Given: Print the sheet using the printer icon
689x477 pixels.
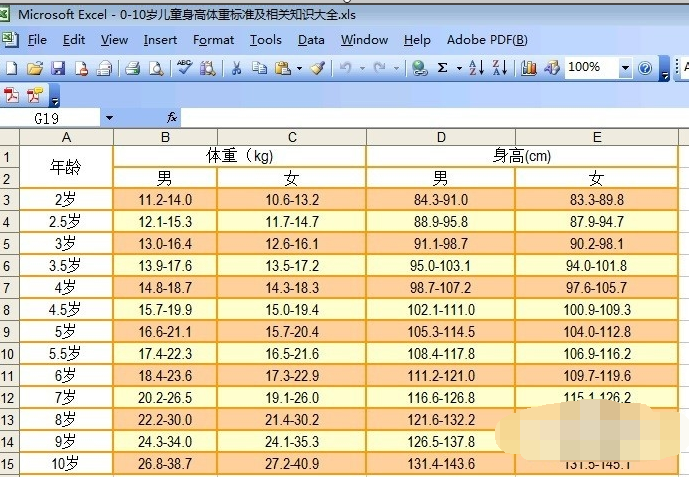Looking at the screenshot, I should click(x=132, y=68).
